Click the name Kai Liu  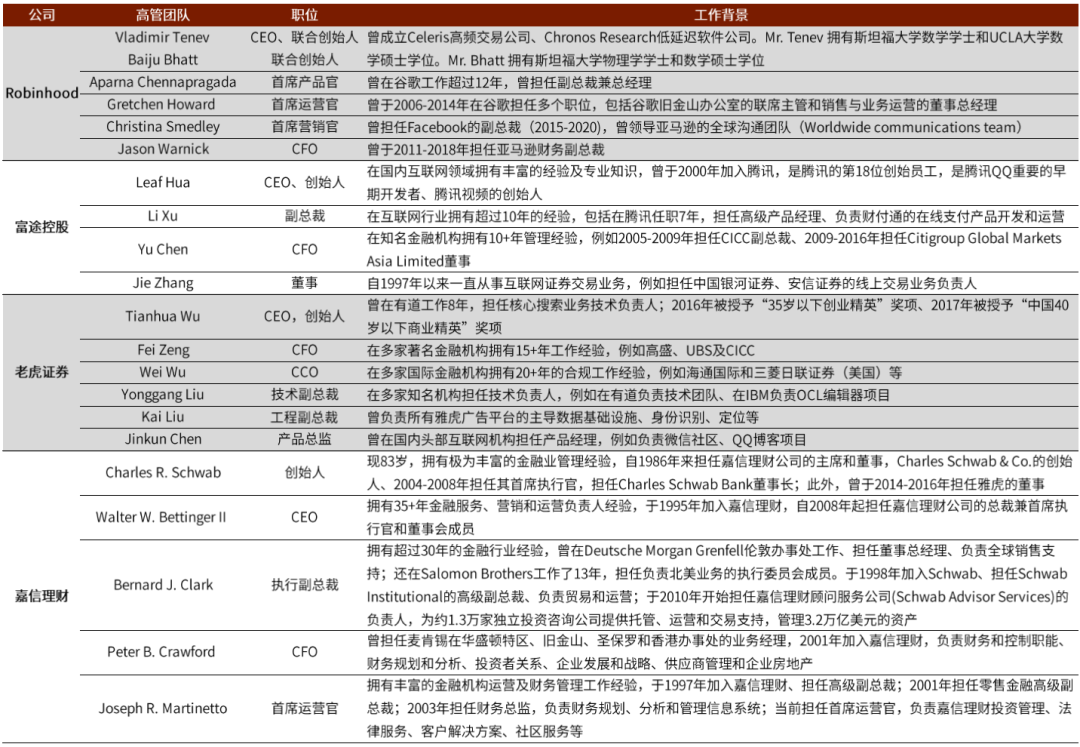(163, 417)
